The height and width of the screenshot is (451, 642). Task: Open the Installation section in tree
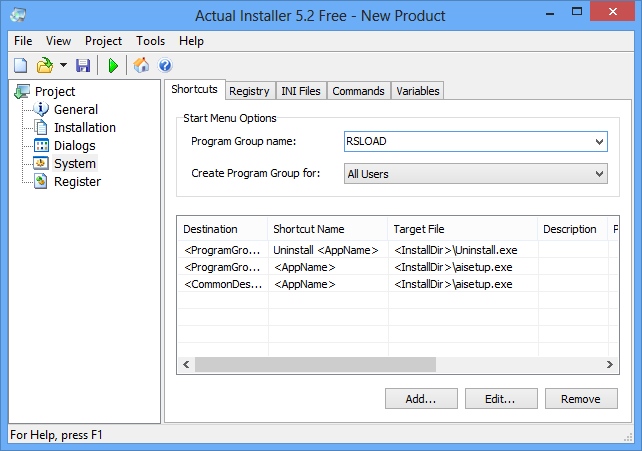pyautogui.click(x=84, y=128)
